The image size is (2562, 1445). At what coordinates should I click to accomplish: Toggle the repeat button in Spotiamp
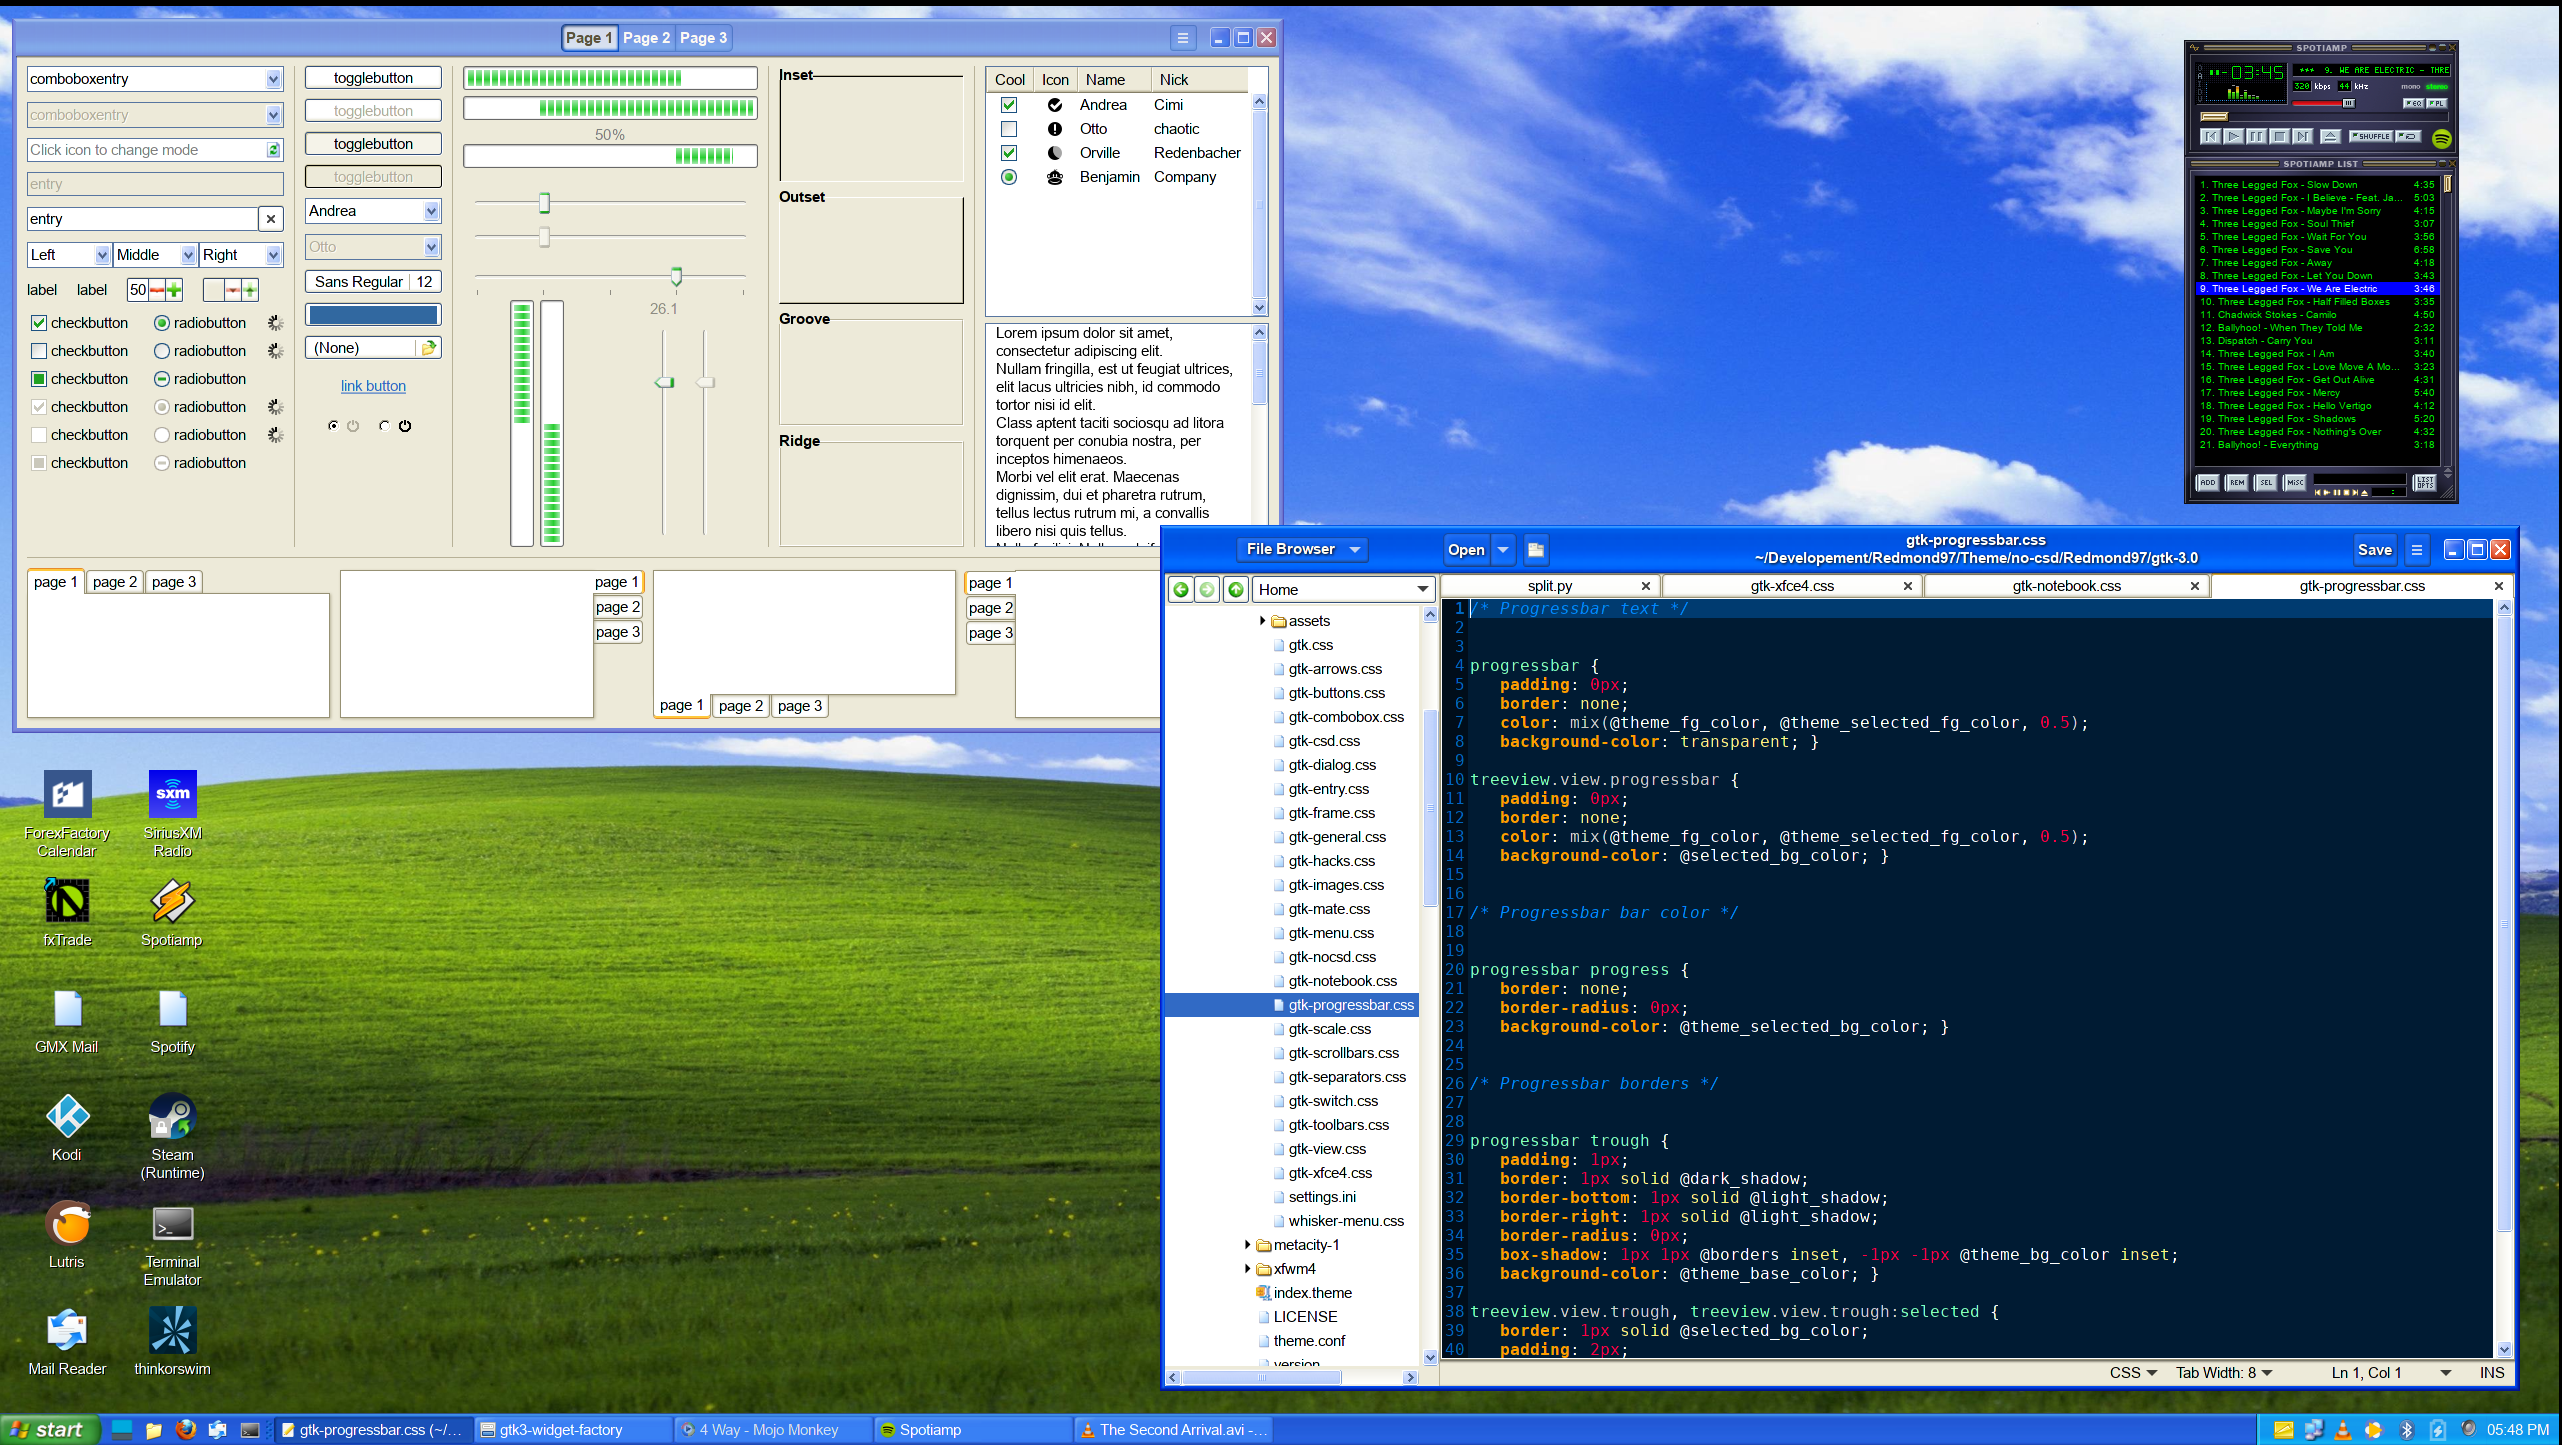2408,136
